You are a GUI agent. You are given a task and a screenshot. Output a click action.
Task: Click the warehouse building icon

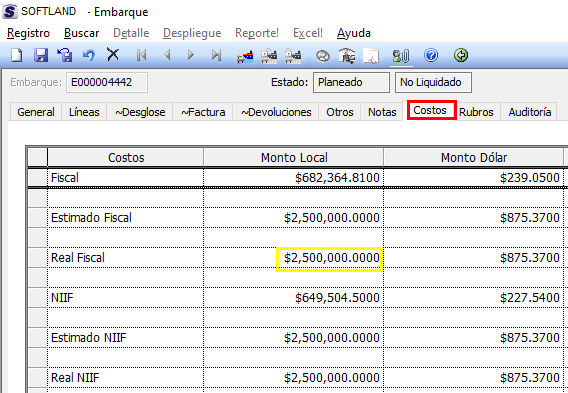click(347, 56)
